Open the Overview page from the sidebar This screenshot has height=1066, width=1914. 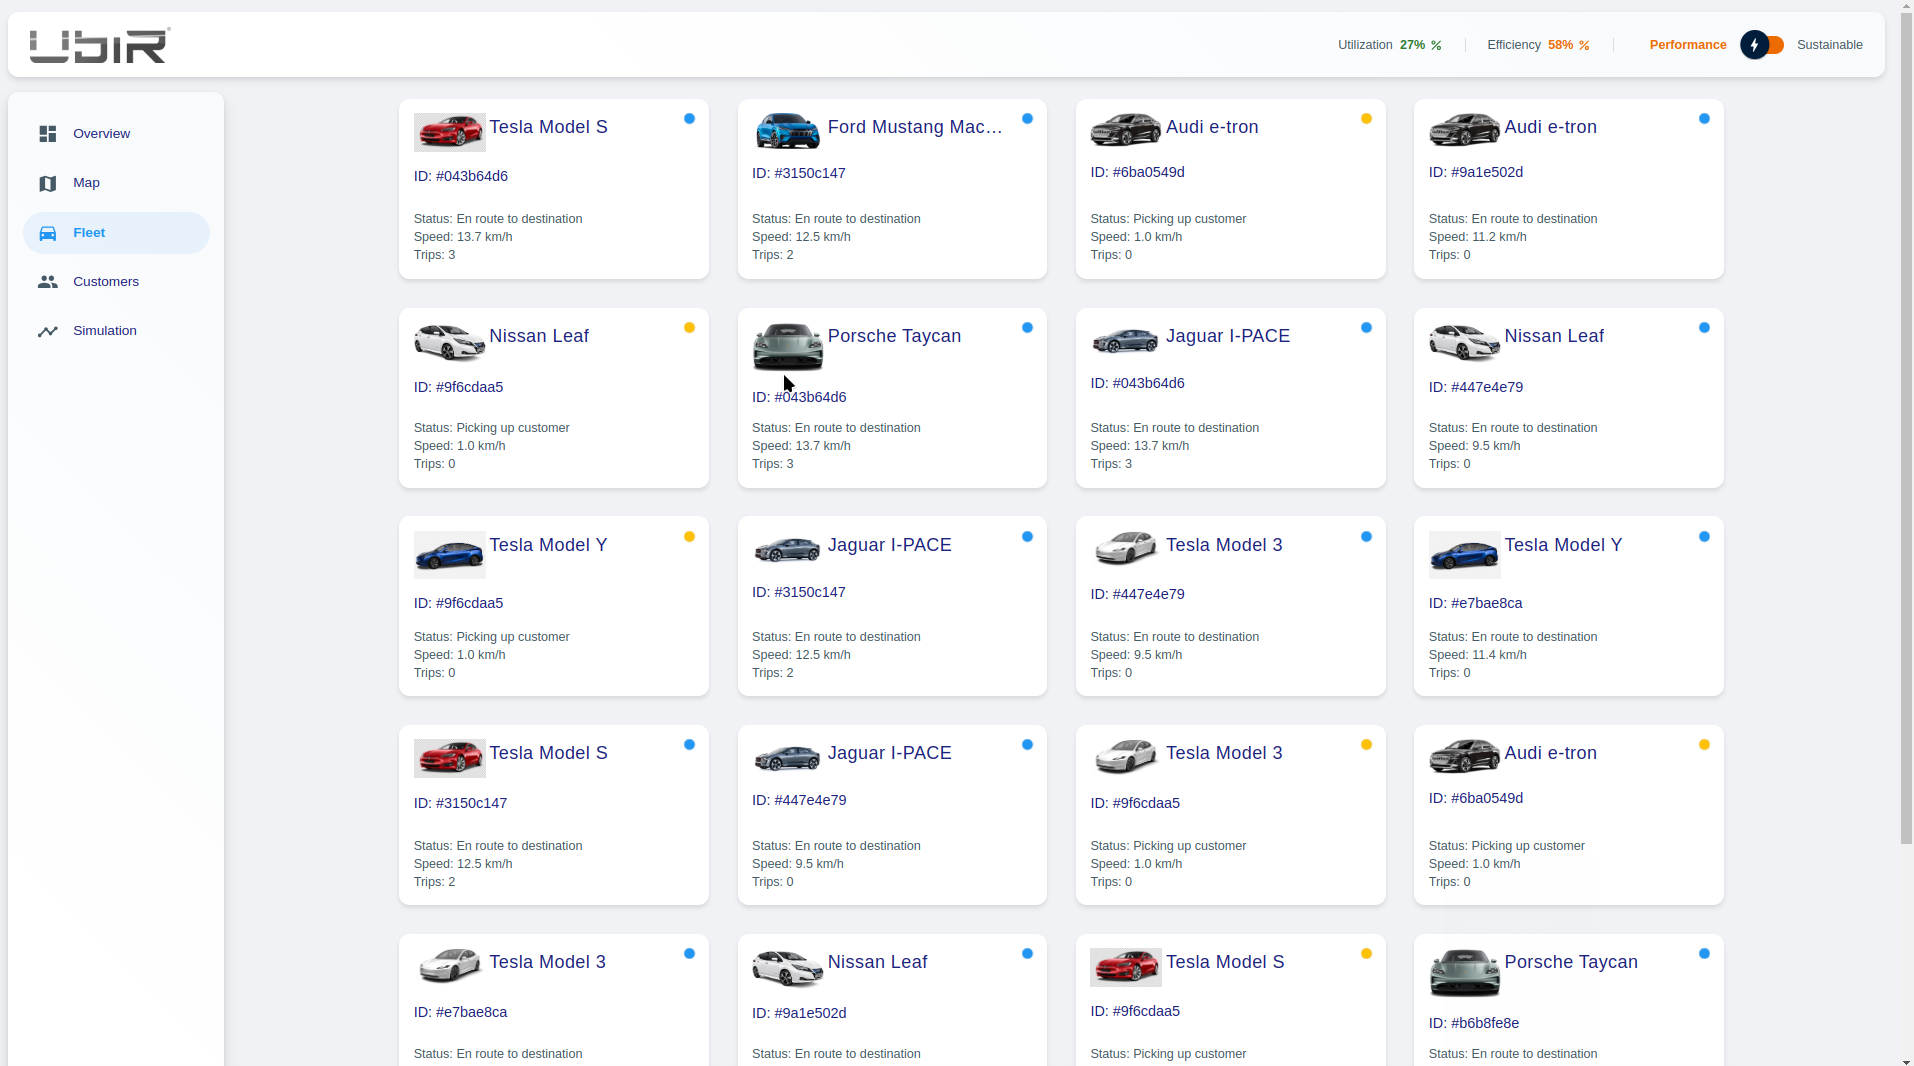click(116, 134)
